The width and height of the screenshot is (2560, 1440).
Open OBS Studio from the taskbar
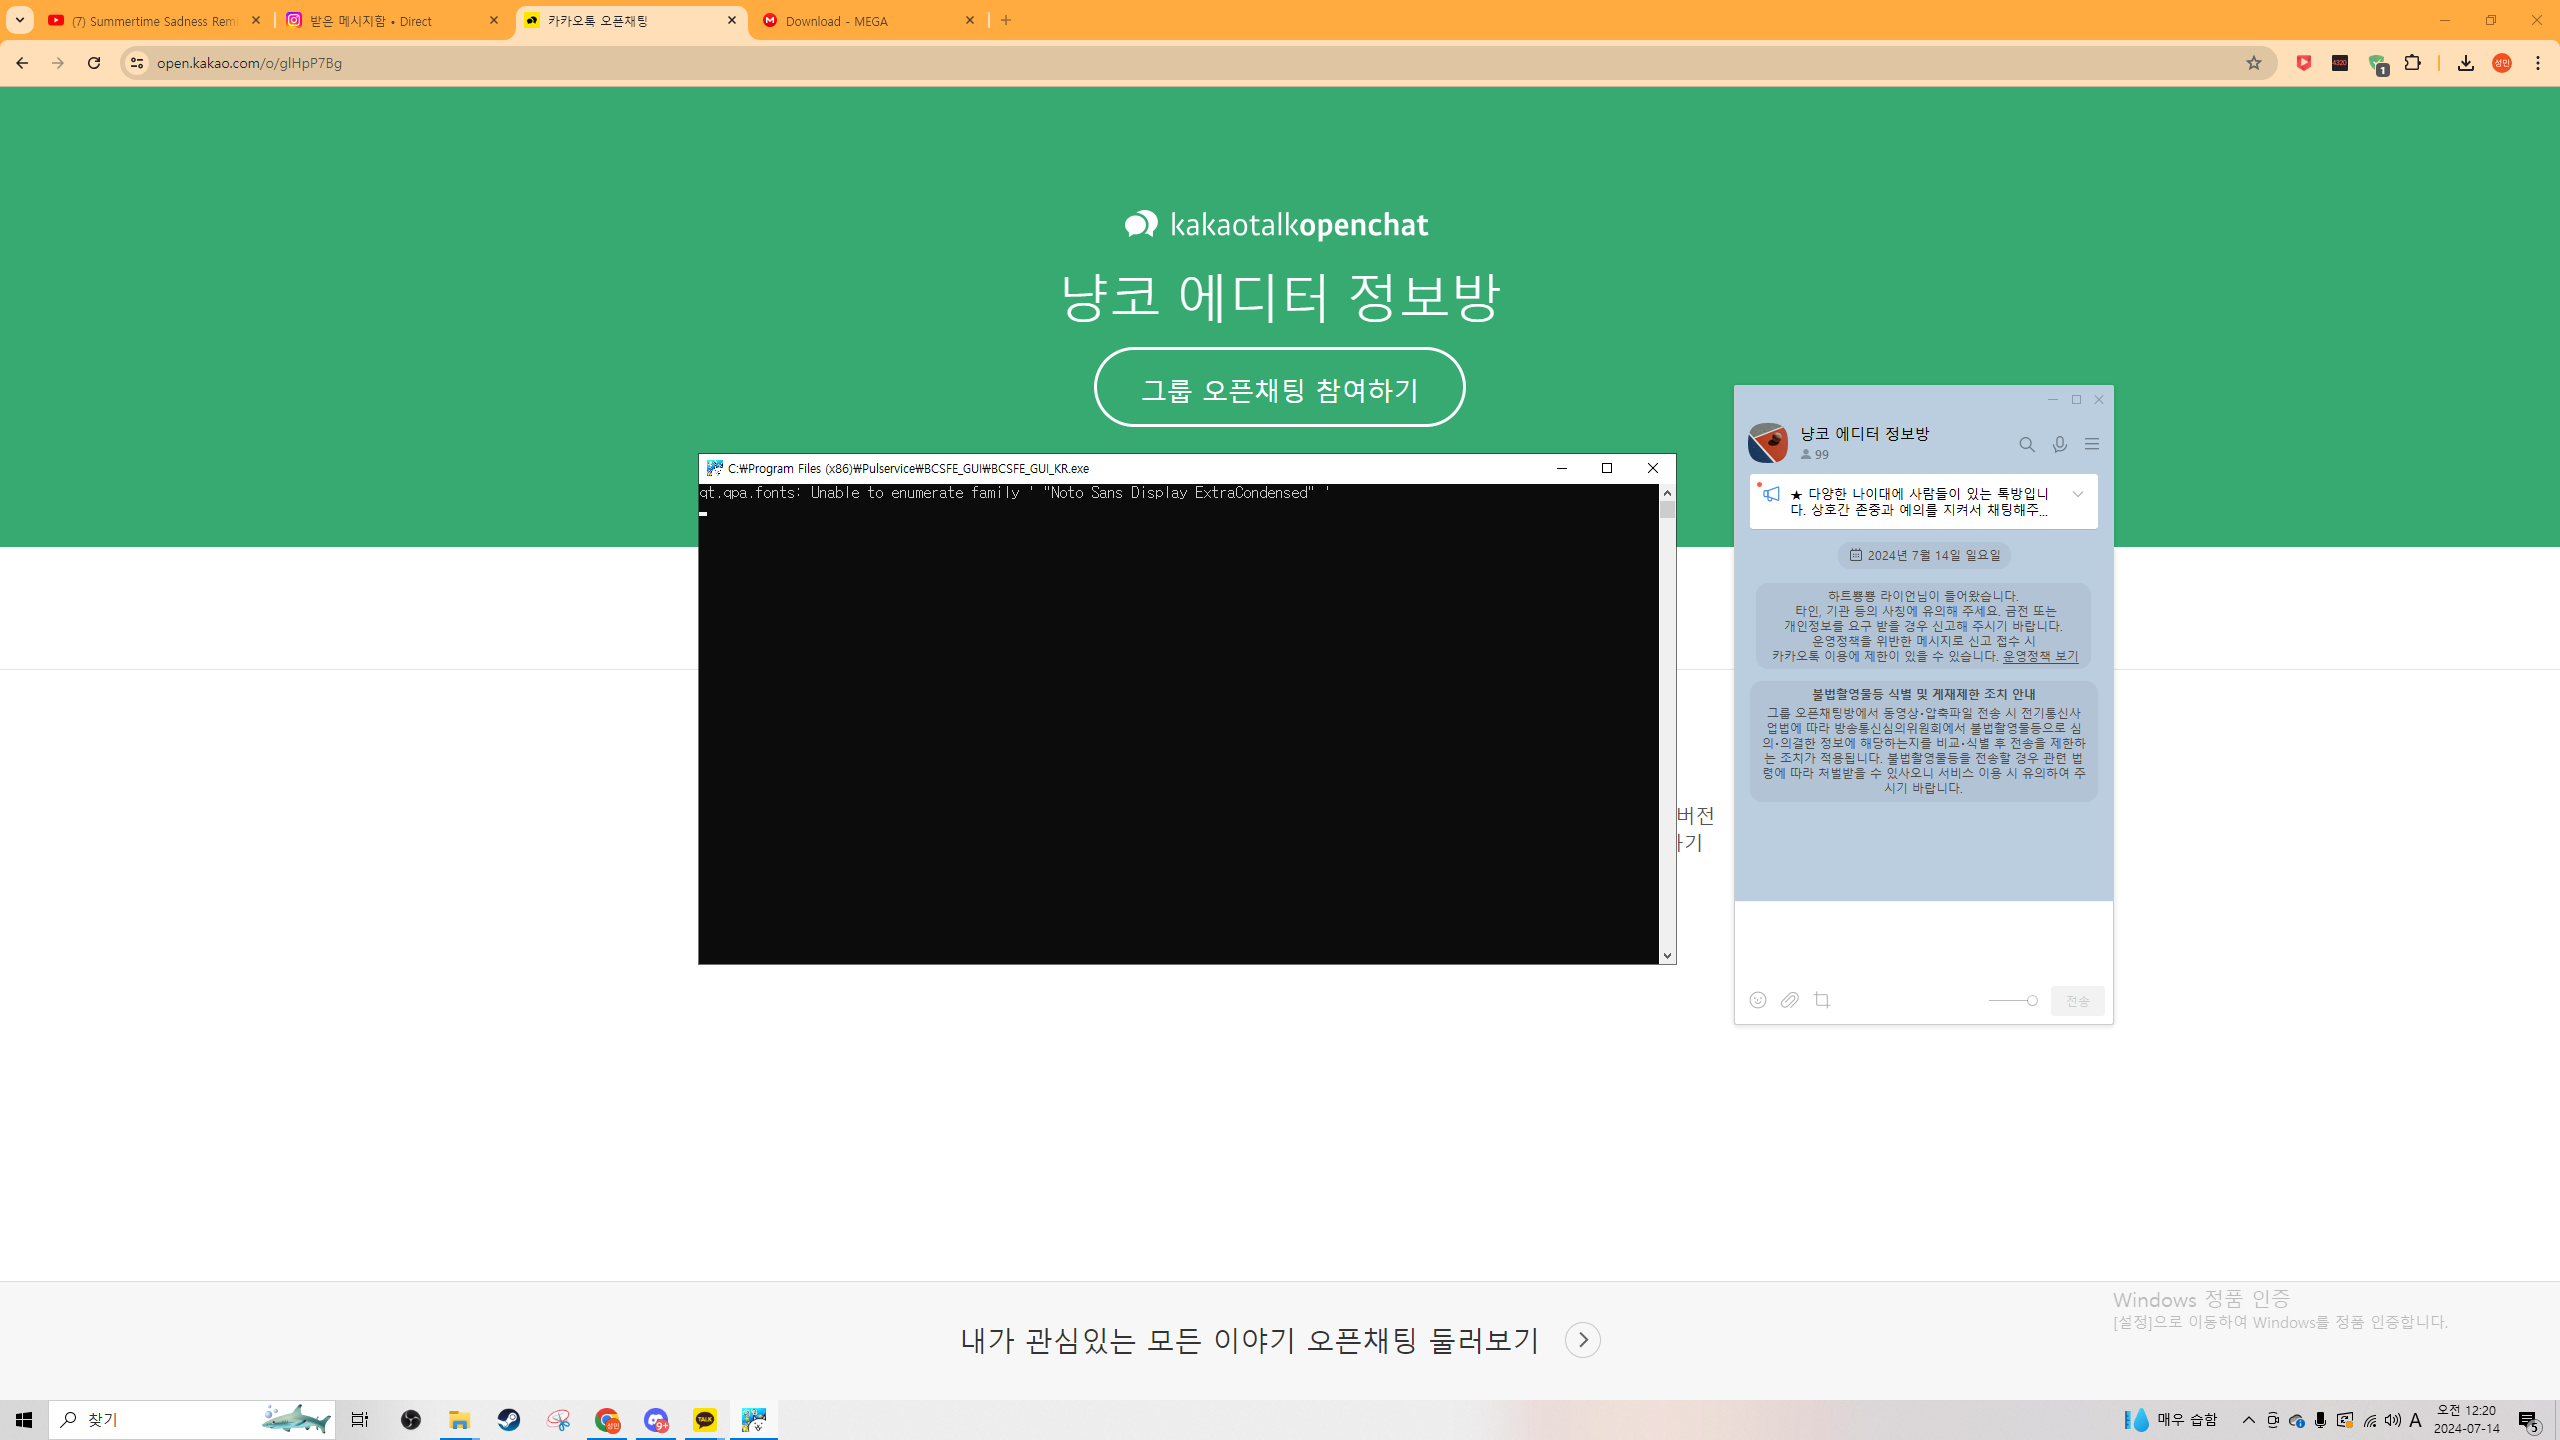pos(411,1420)
